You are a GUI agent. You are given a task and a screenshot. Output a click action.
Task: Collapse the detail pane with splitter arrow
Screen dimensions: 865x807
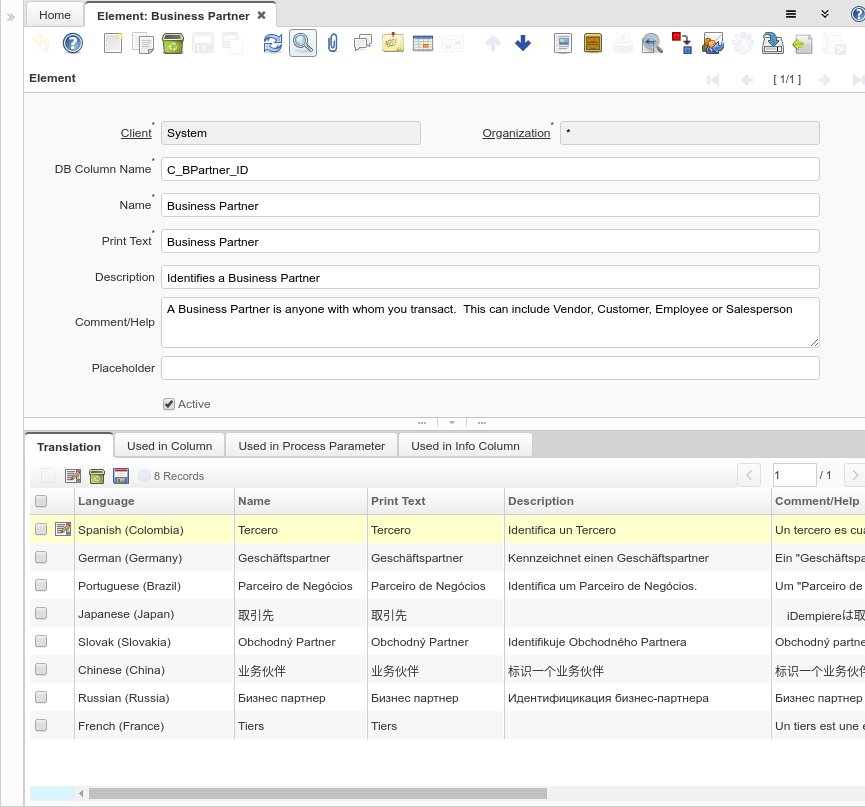point(451,423)
